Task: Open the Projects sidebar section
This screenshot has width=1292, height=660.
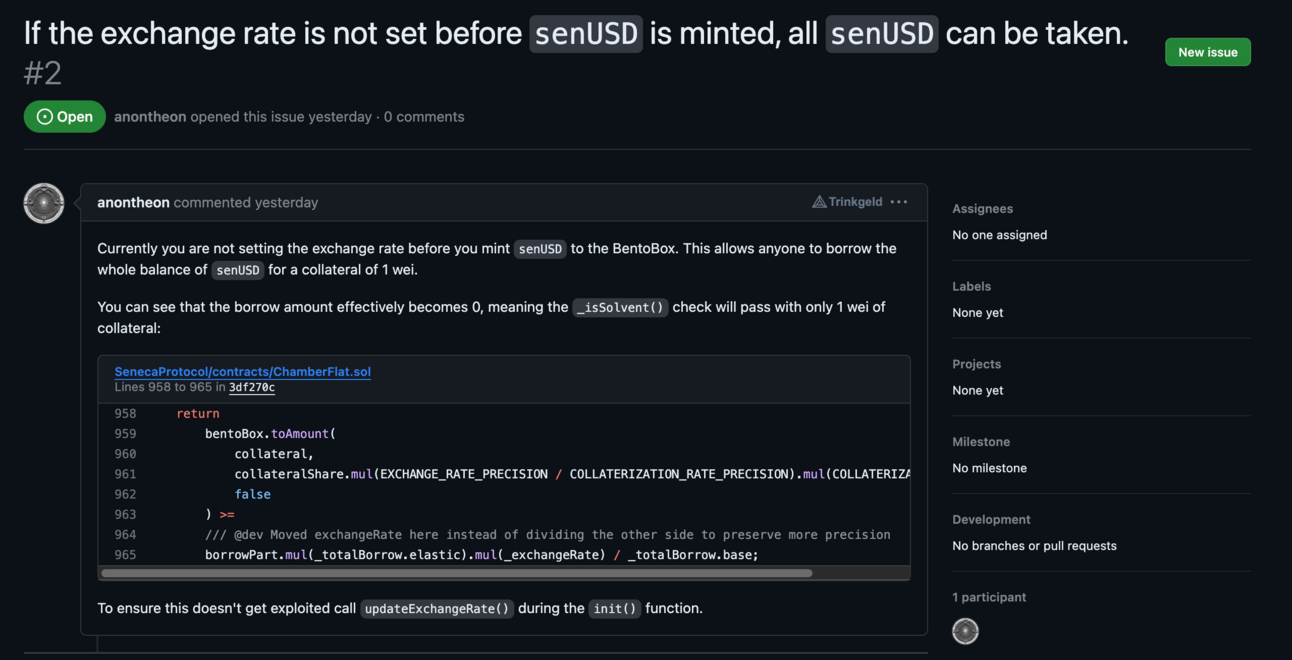Action: (x=976, y=364)
